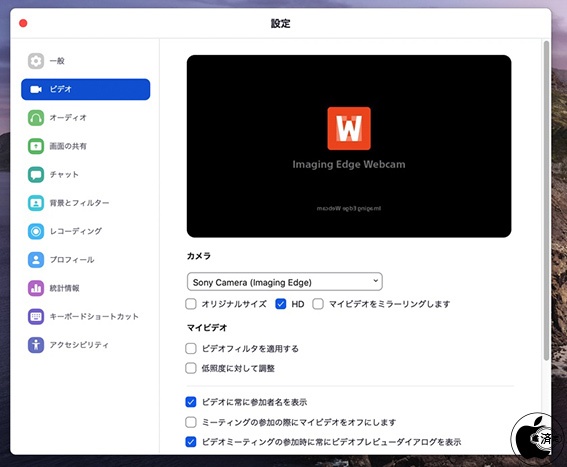Switch to 画面の共有 tab label
This screenshot has height=467, width=567.
click(x=68, y=146)
